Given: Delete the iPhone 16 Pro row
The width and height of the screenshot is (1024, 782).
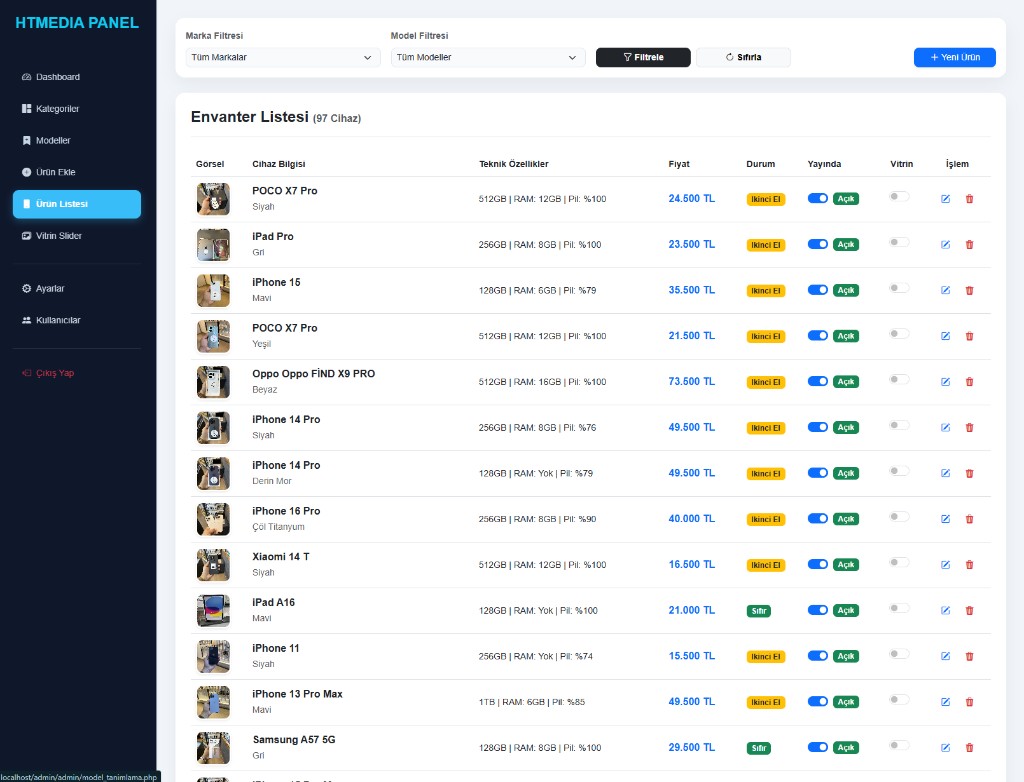Looking at the screenshot, I should pos(969,519).
